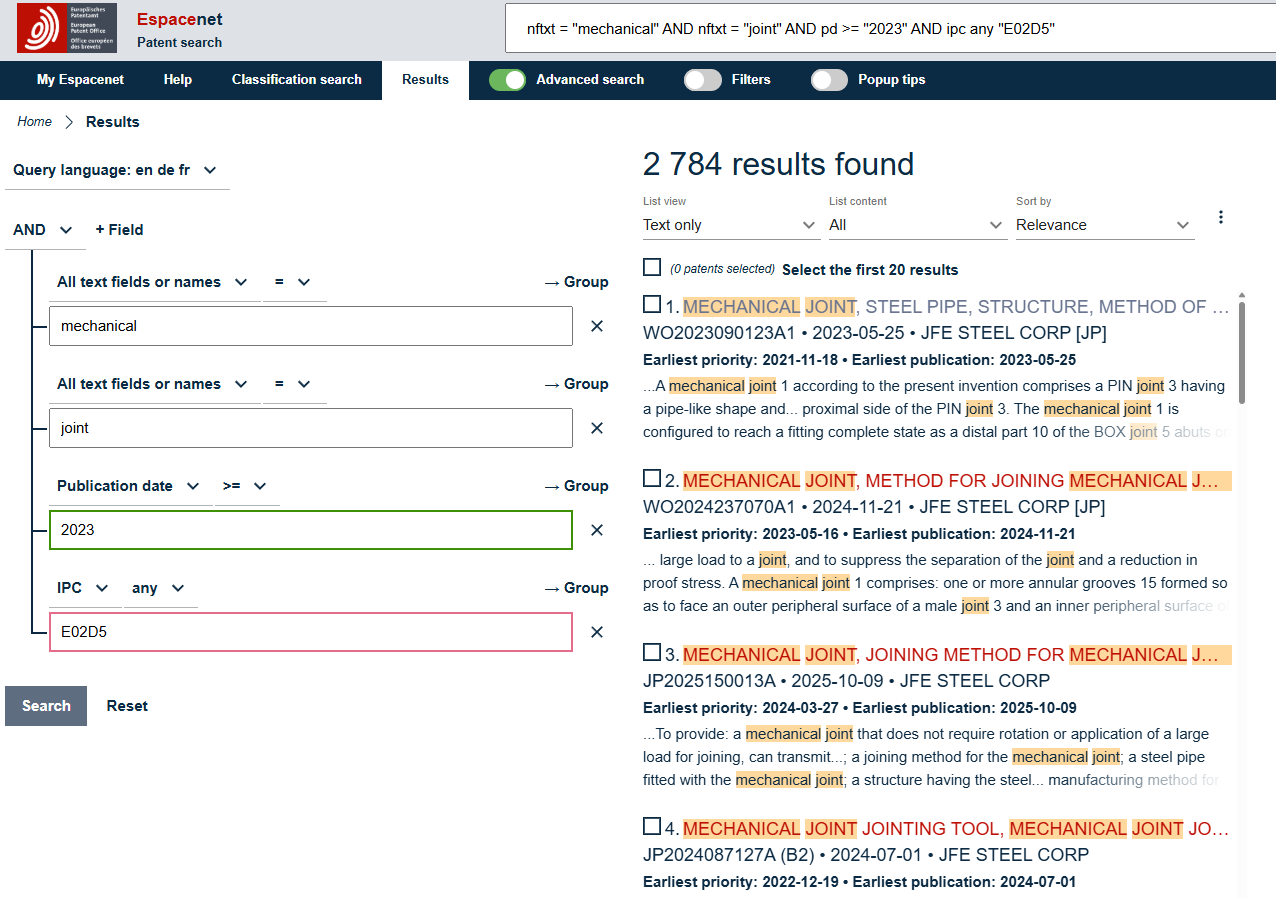Screen dimensions: 1276x898
Task: Add a new field with '+ Field'
Action: [x=119, y=230]
